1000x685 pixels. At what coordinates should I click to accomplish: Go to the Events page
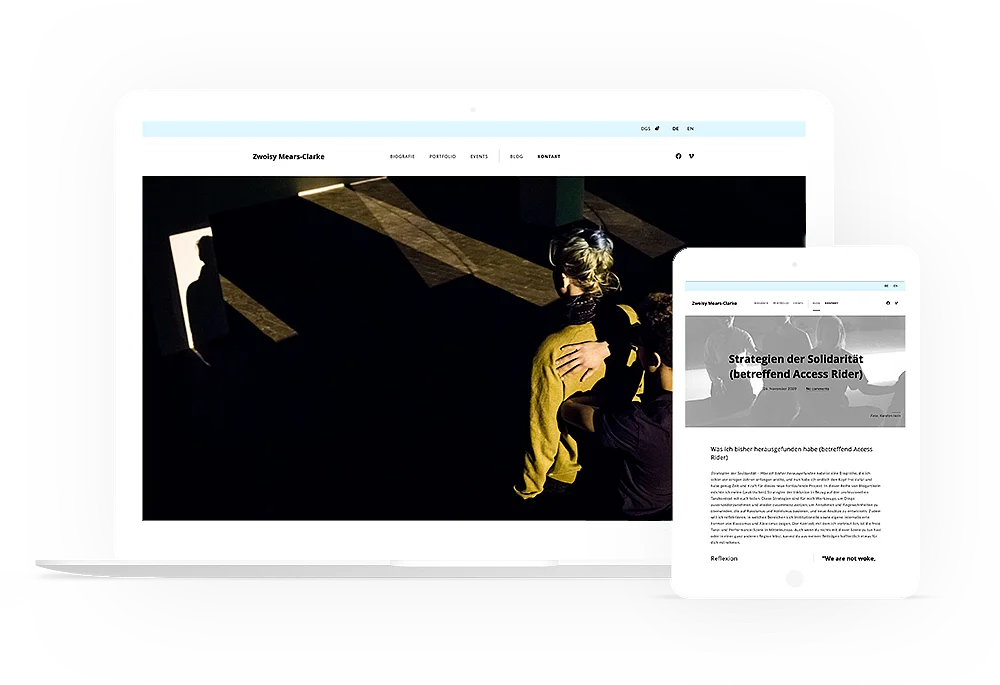479,157
